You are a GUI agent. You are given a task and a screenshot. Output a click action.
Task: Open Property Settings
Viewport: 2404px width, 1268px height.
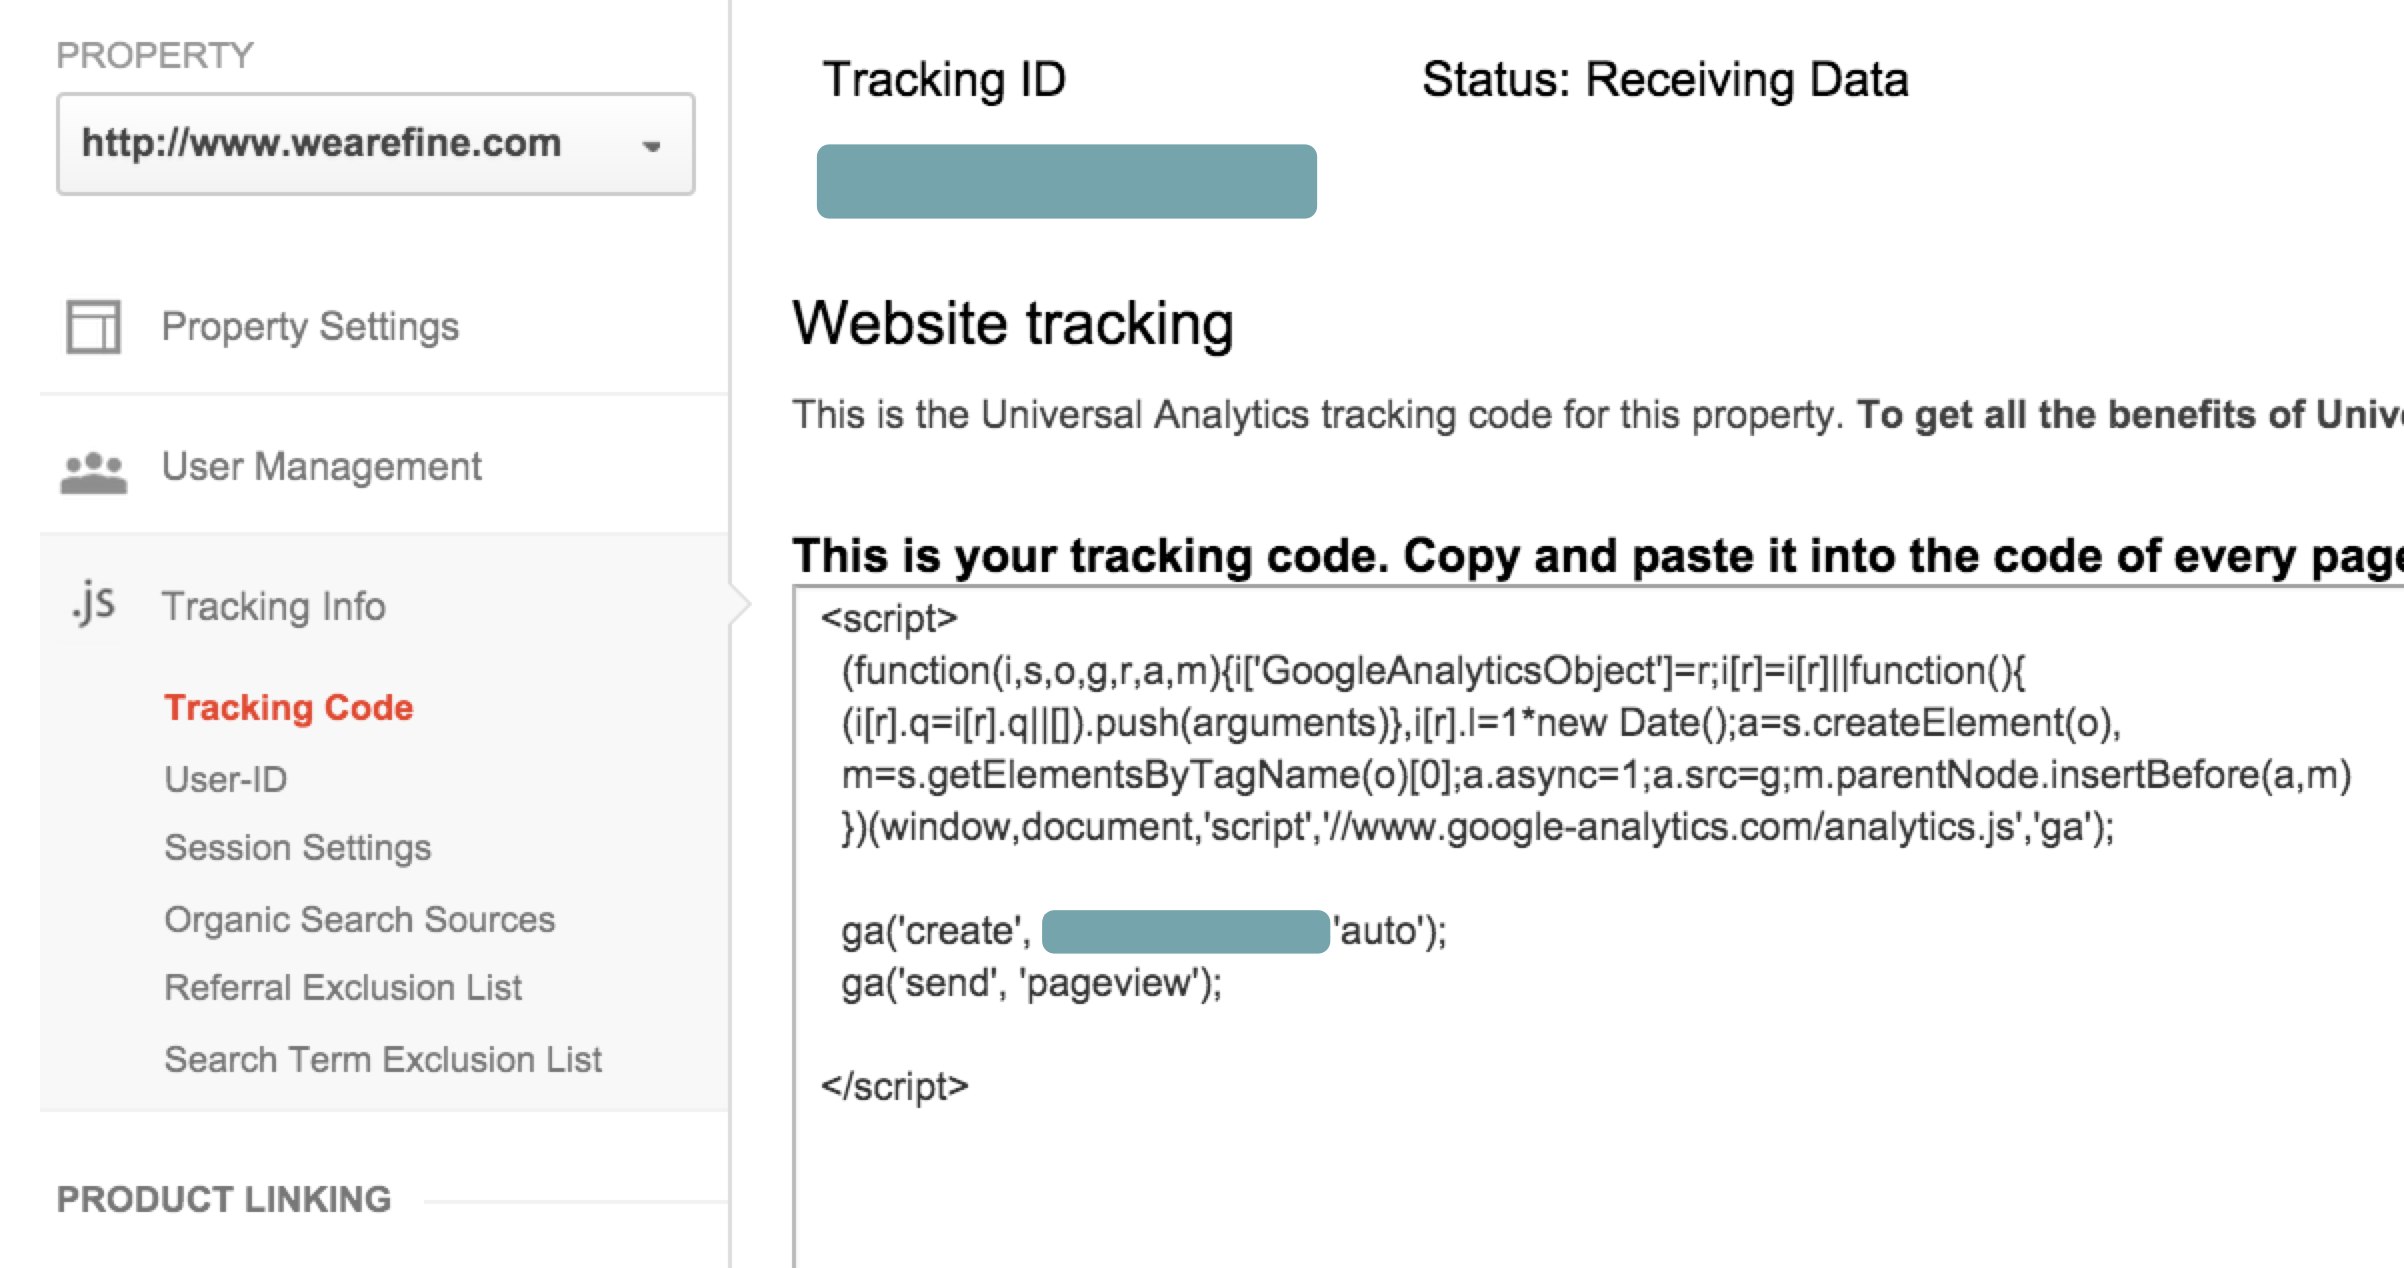tap(310, 326)
